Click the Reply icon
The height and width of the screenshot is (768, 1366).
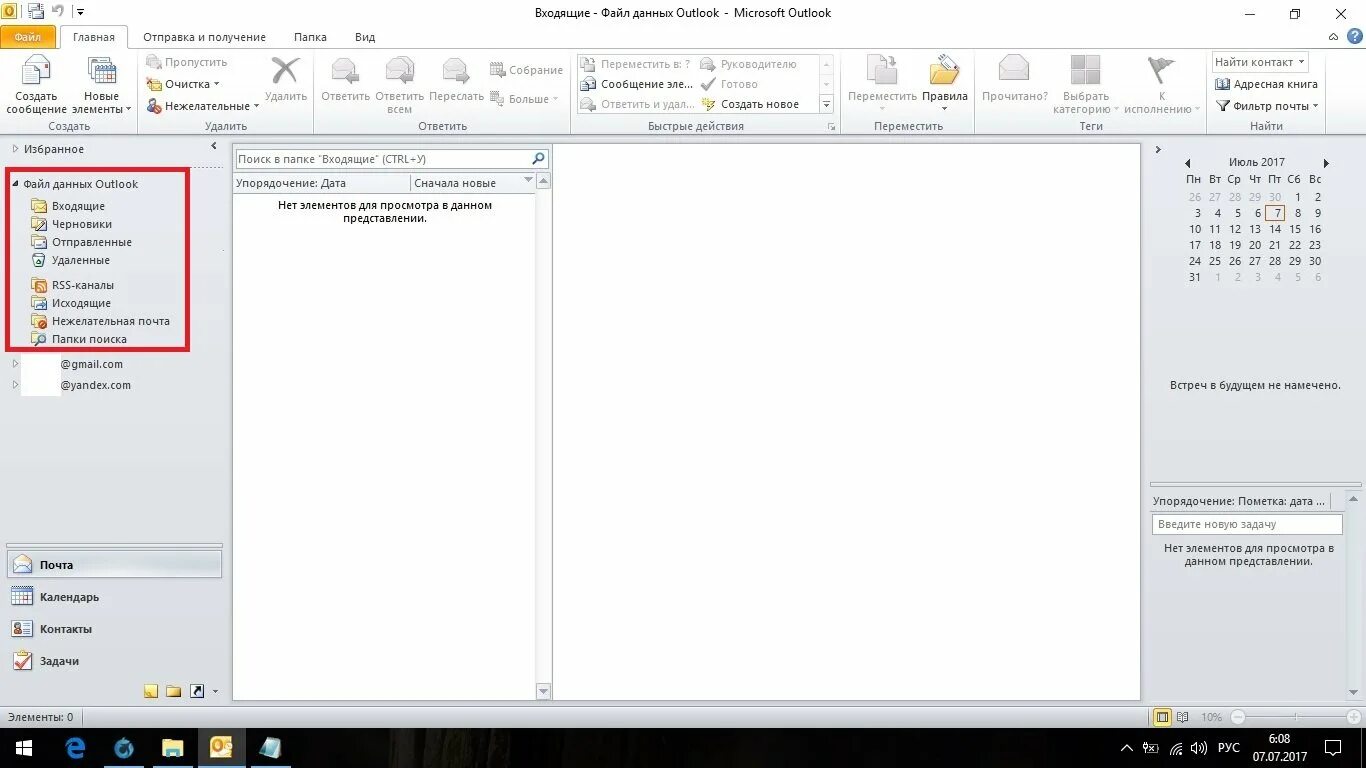coord(345,71)
